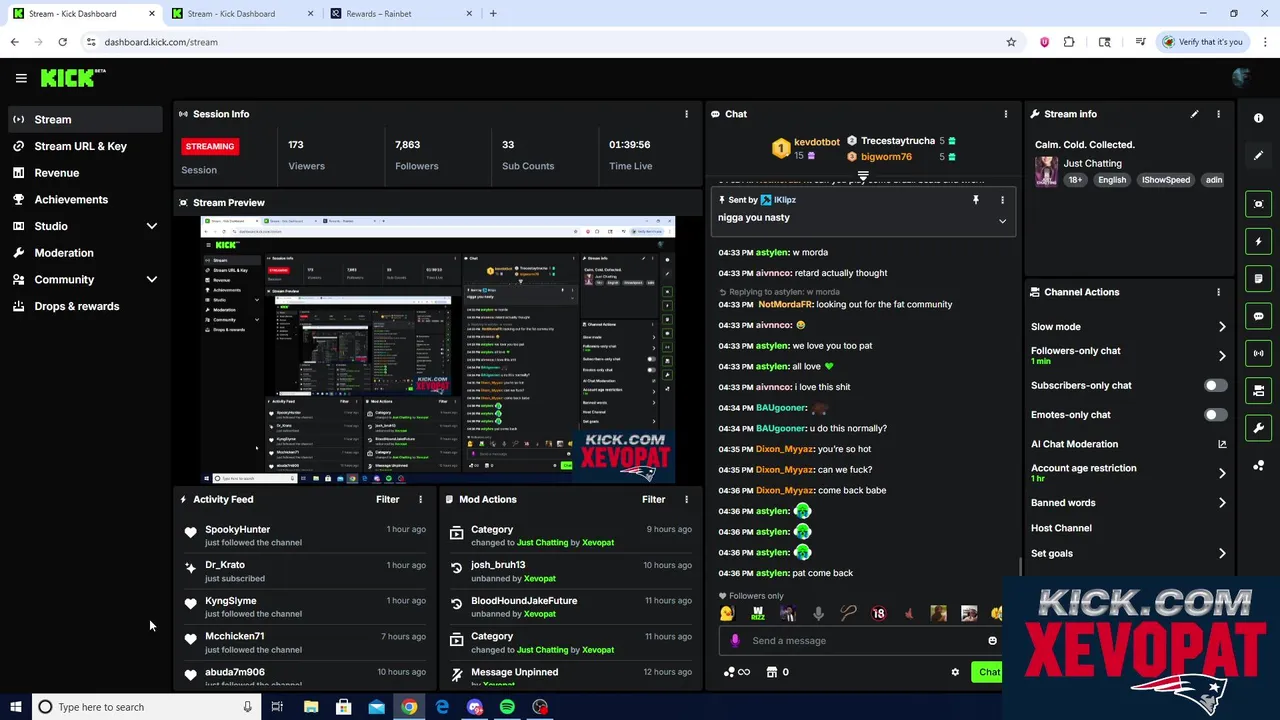Viewport: 1280px width, 720px height.
Task: Open the Stream preview panel icon in right rail
Action: 1258,204
